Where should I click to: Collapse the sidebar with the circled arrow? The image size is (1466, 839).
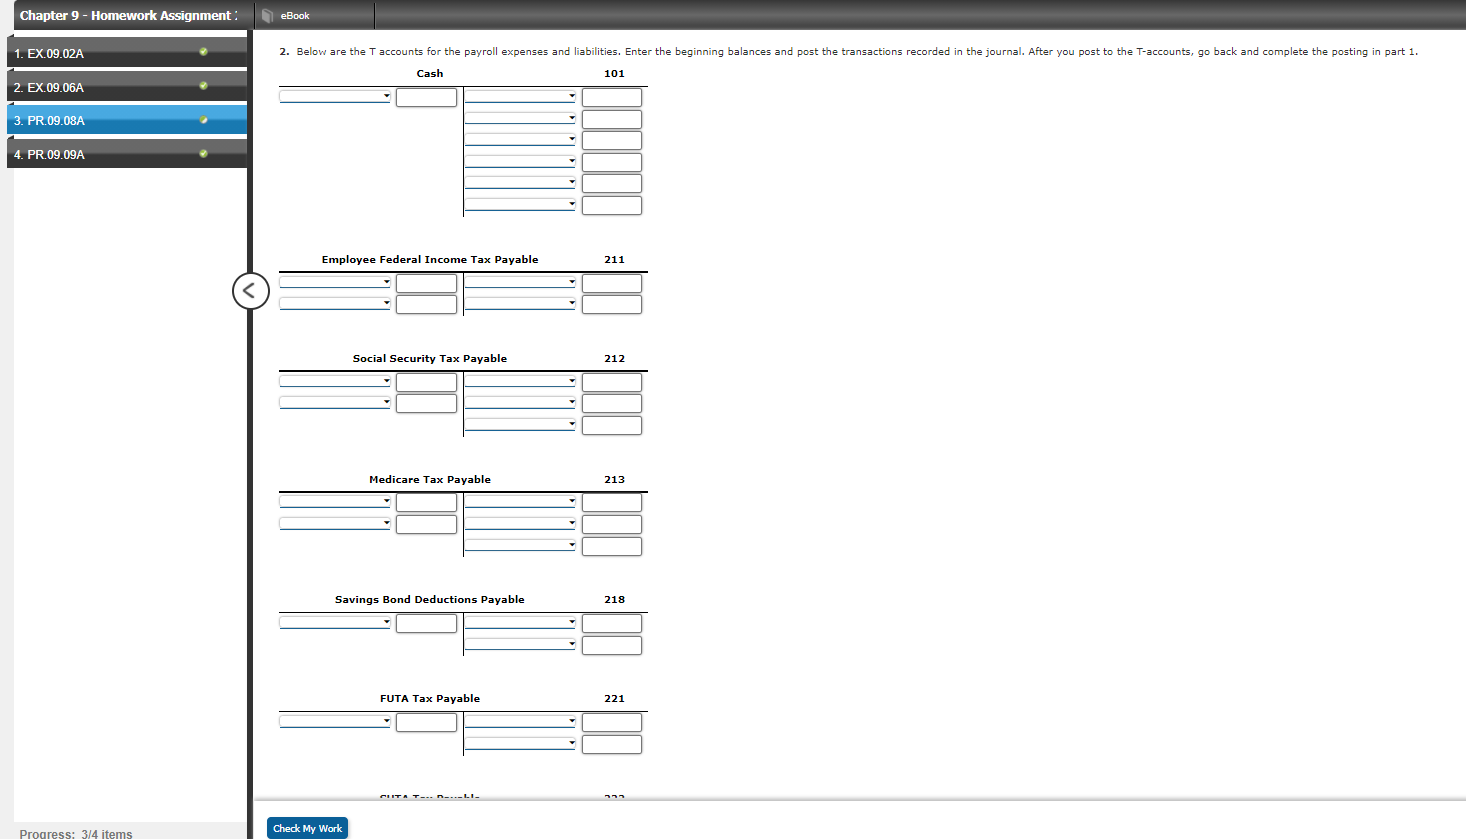pyautogui.click(x=251, y=291)
